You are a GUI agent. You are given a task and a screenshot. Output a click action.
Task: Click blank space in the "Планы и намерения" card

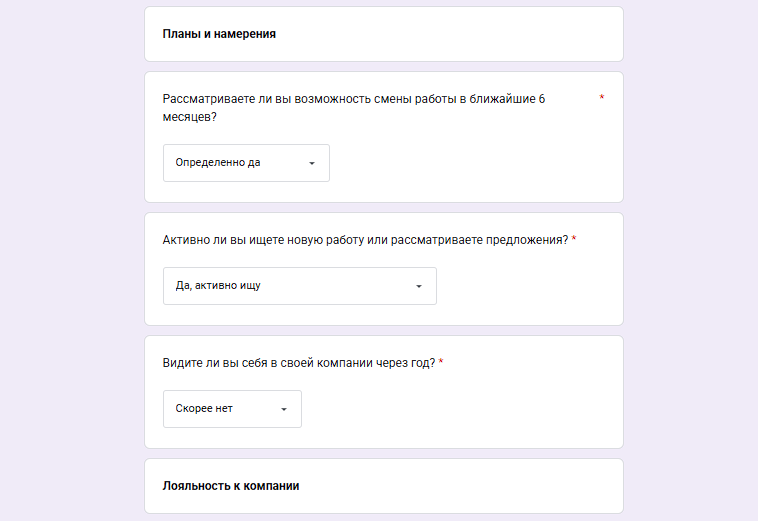tap(450, 34)
